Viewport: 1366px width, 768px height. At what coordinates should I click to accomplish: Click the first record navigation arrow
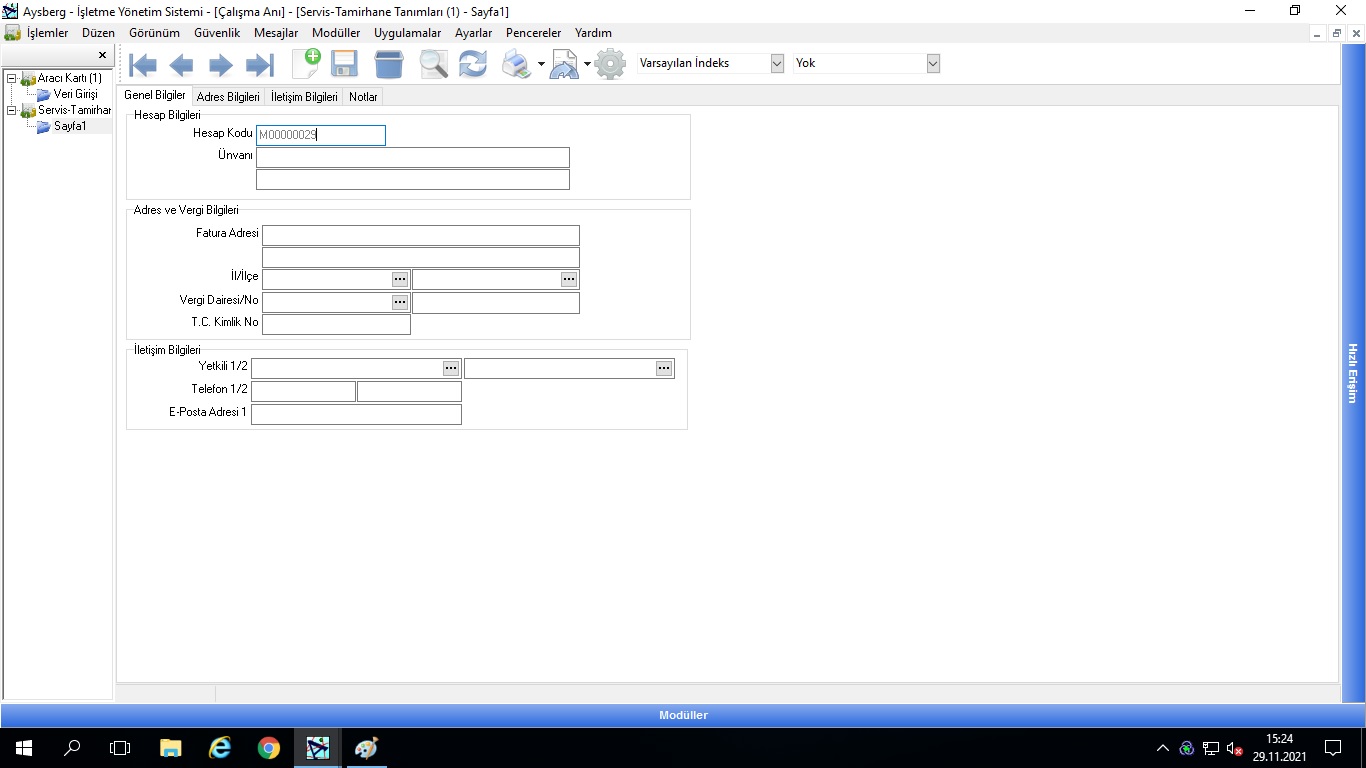[143, 66]
